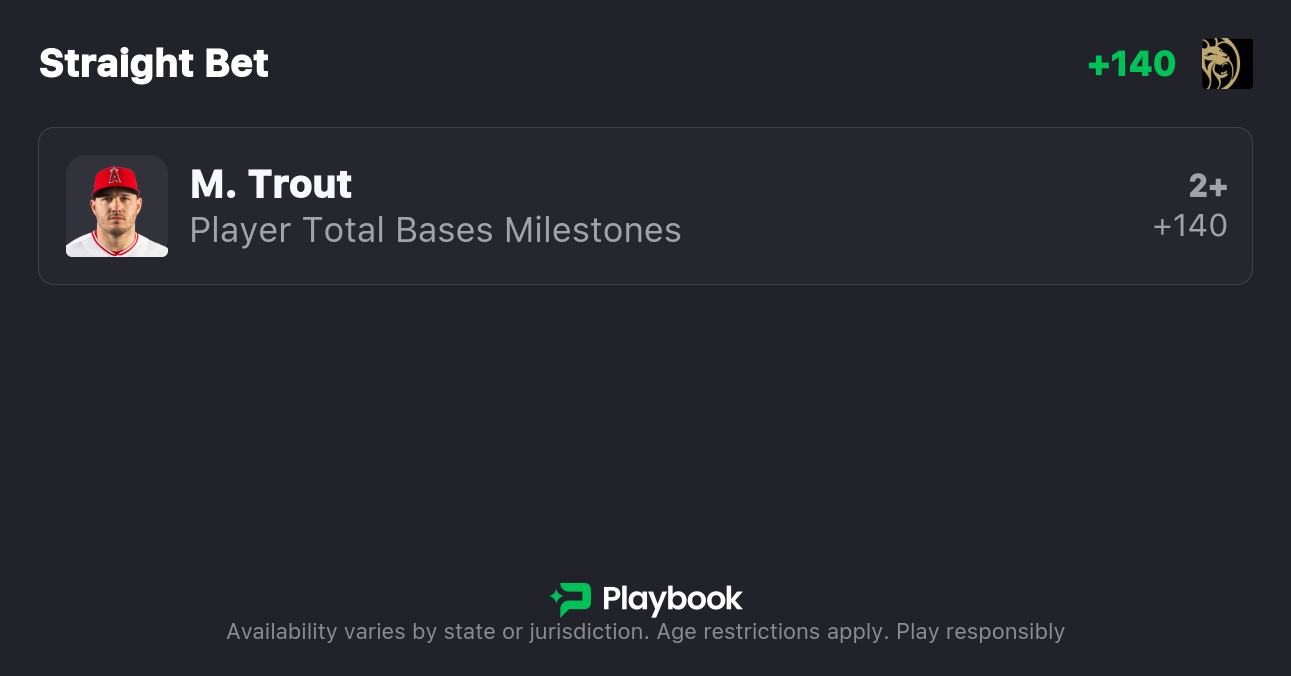Click the BetMGM lion logo
Image resolution: width=1291 pixels, height=676 pixels.
(1227, 64)
